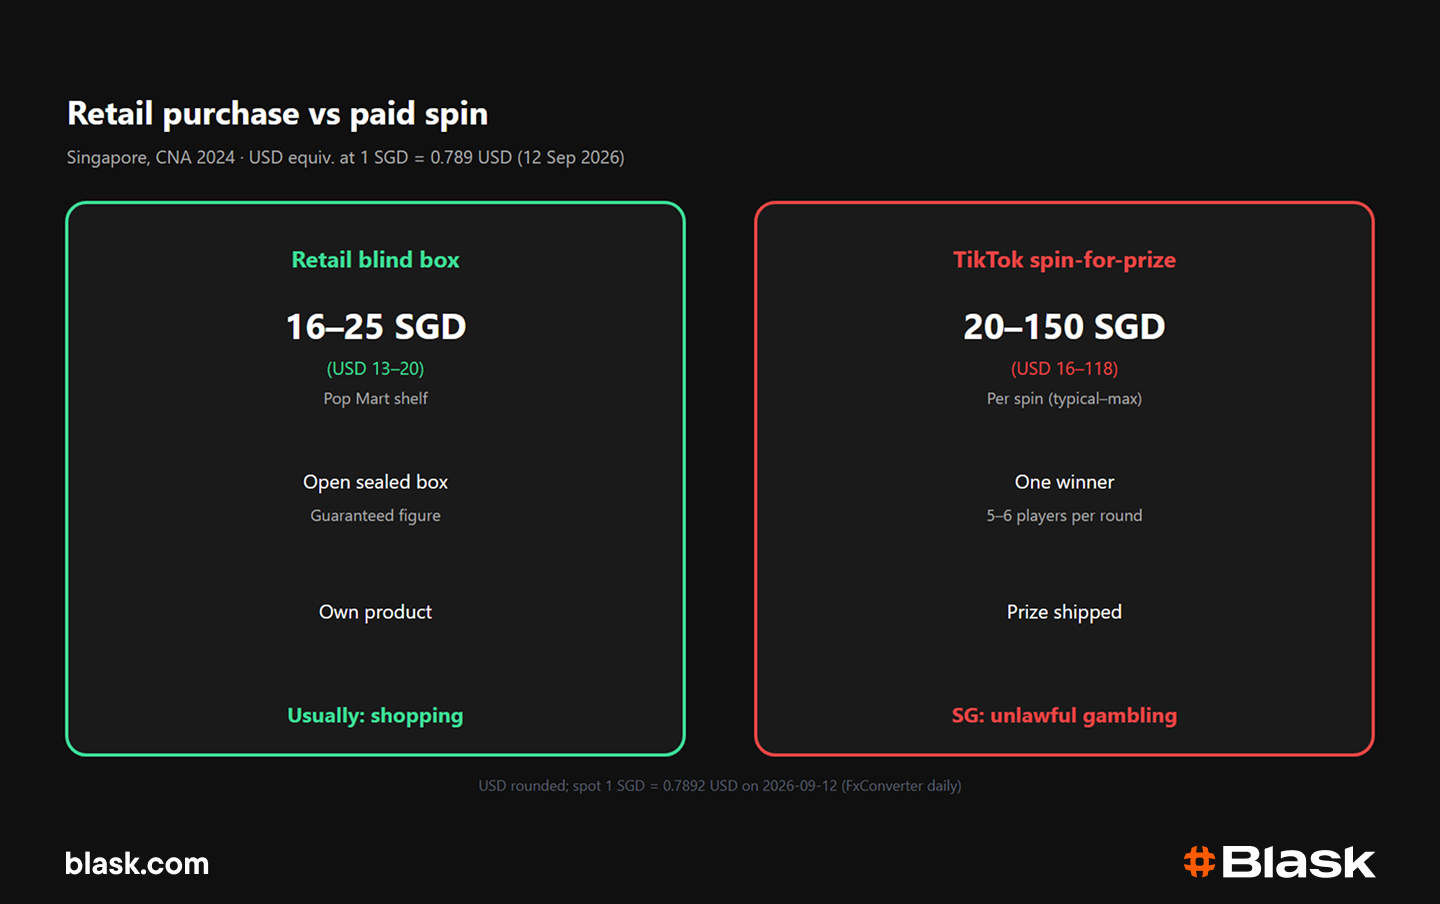Click the FxConverter exchange-rate footnote
Screen dimensions: 1440x904
tap(720, 786)
